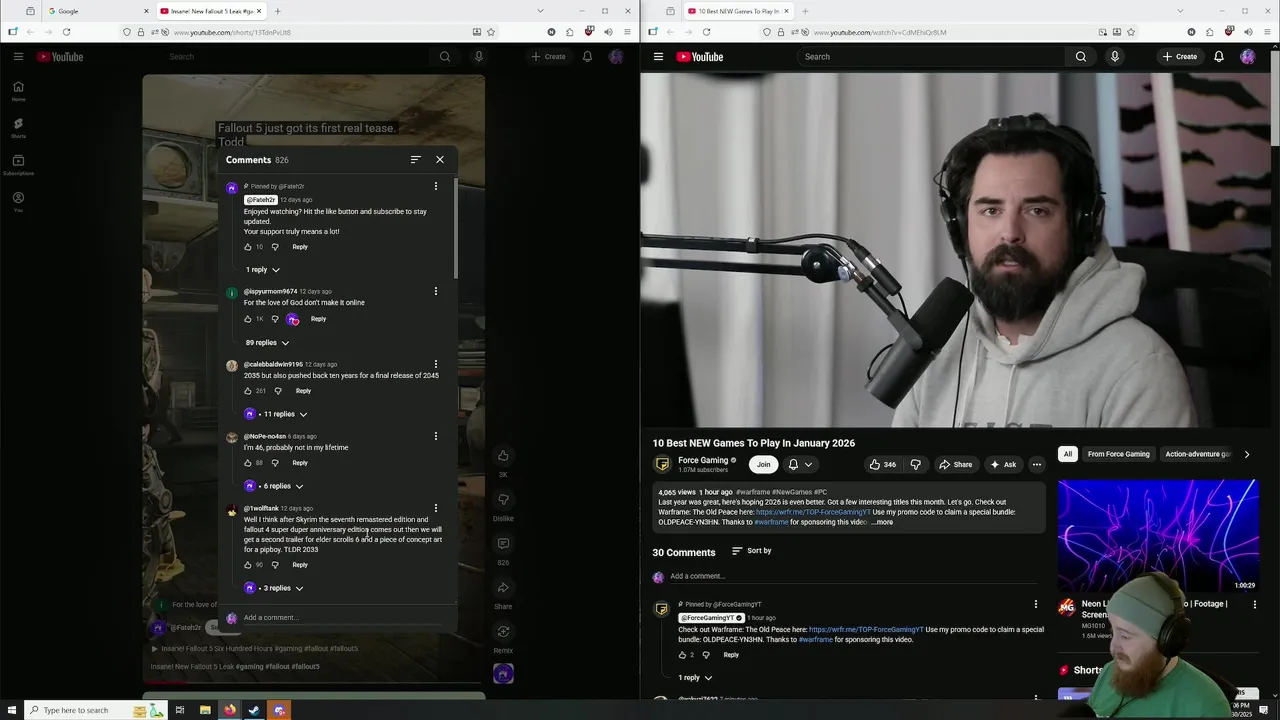Open comment sort options in the Shorts comments panel
1280x720 pixels.
[415, 160]
